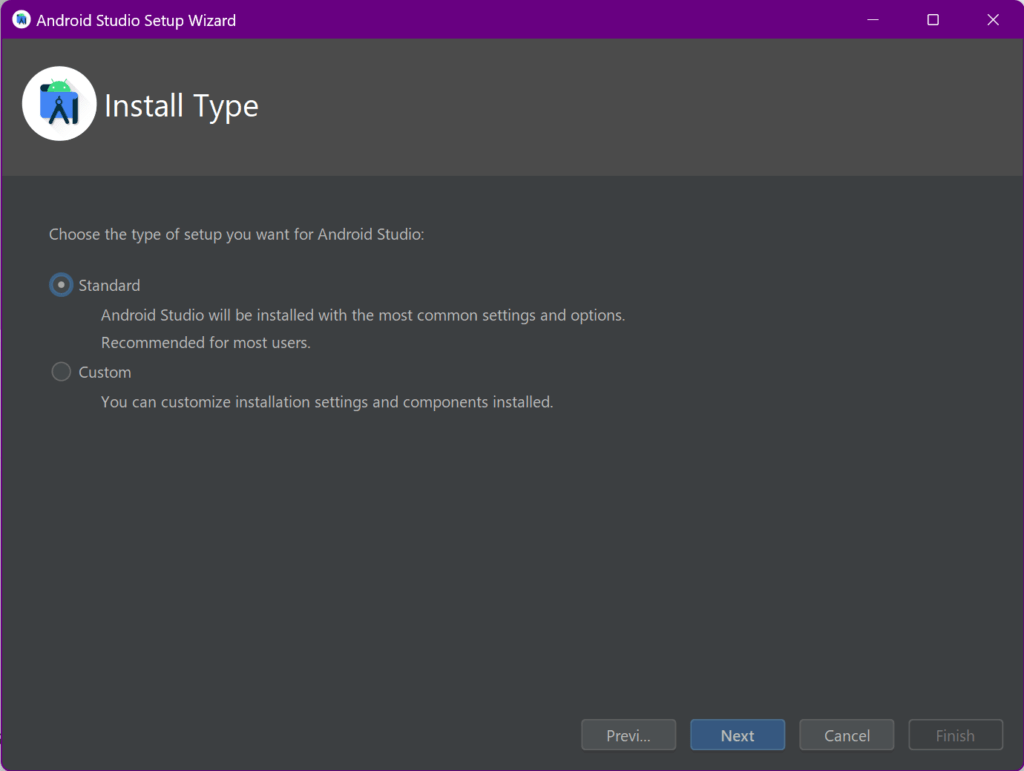The image size is (1024, 771).
Task: Click the Next button
Action: point(737,735)
